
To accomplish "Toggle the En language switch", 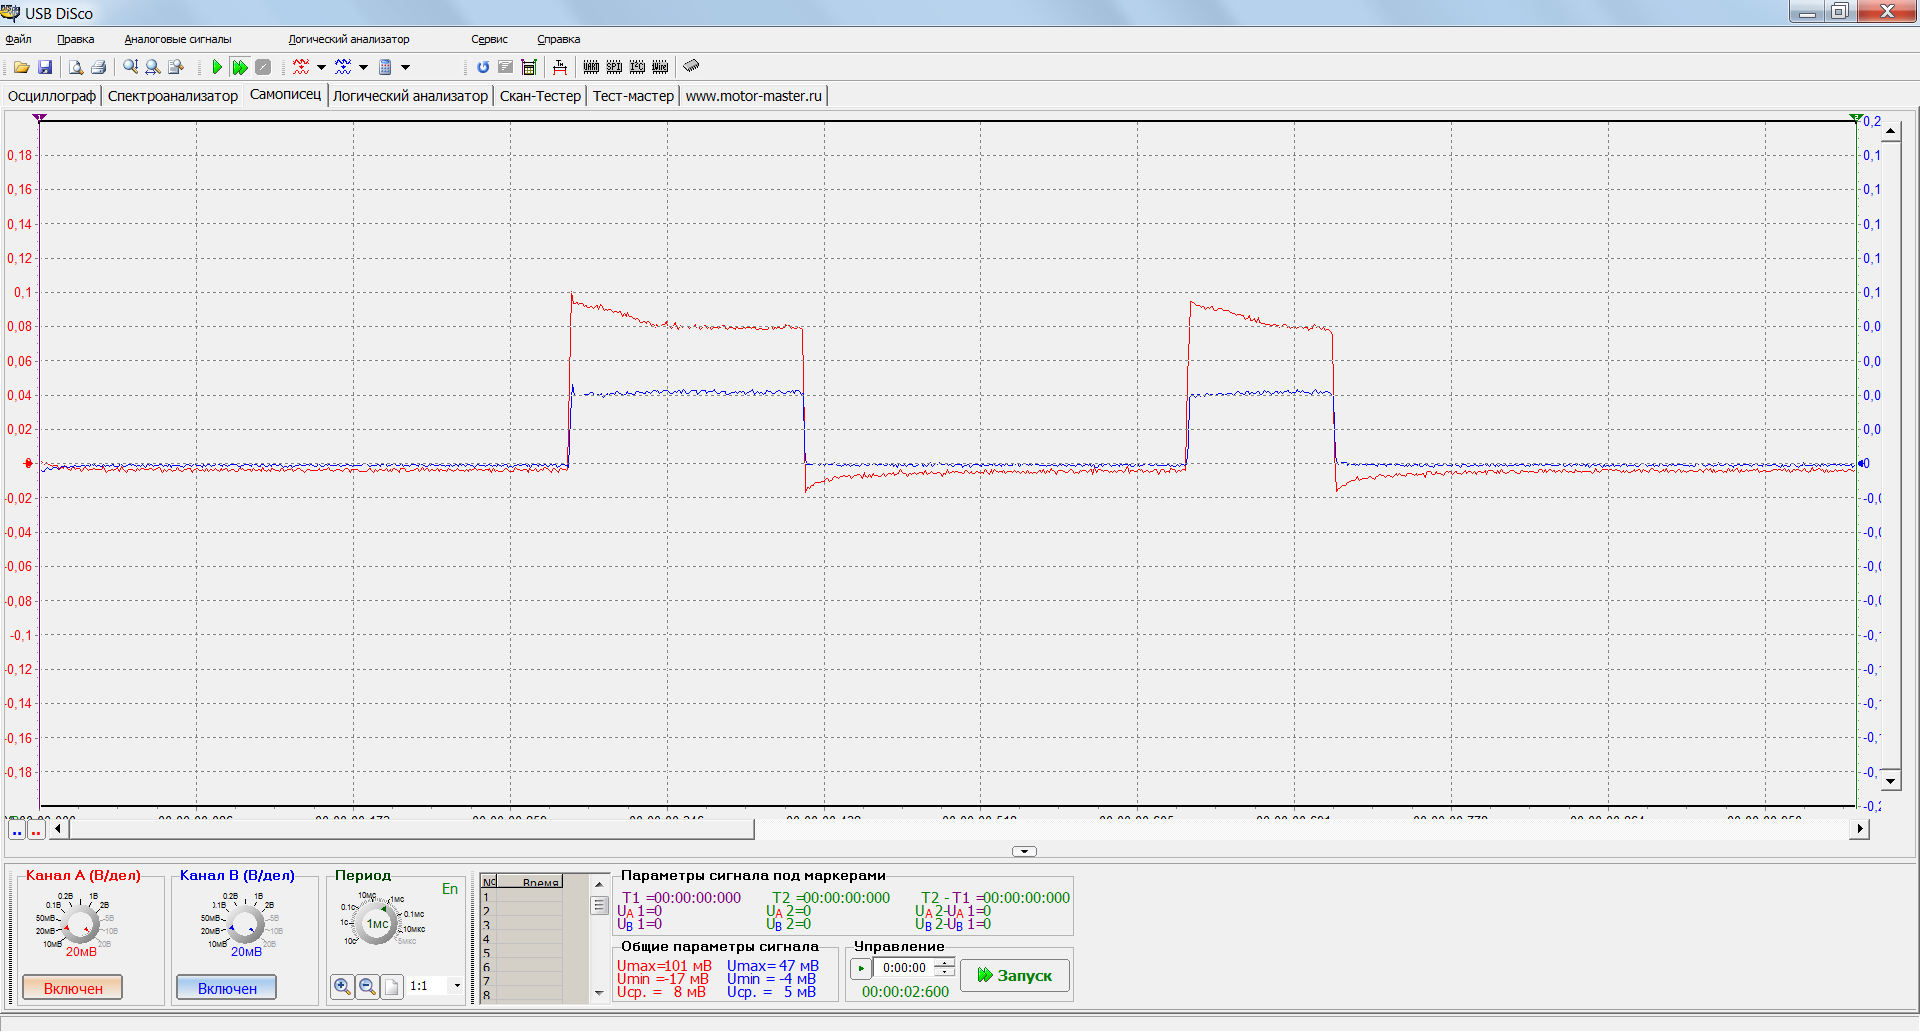I will point(450,889).
